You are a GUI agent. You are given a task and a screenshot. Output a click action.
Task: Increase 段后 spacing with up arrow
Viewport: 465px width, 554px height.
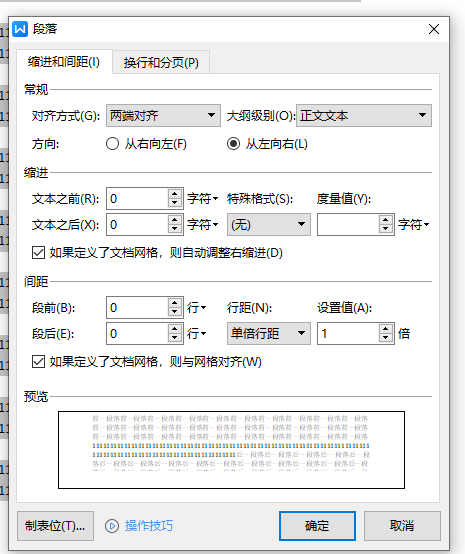pyautogui.click(x=175, y=329)
